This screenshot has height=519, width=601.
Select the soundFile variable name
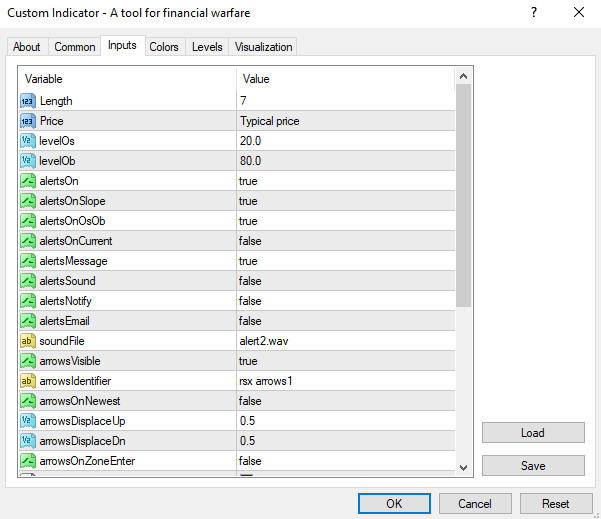click(x=62, y=341)
